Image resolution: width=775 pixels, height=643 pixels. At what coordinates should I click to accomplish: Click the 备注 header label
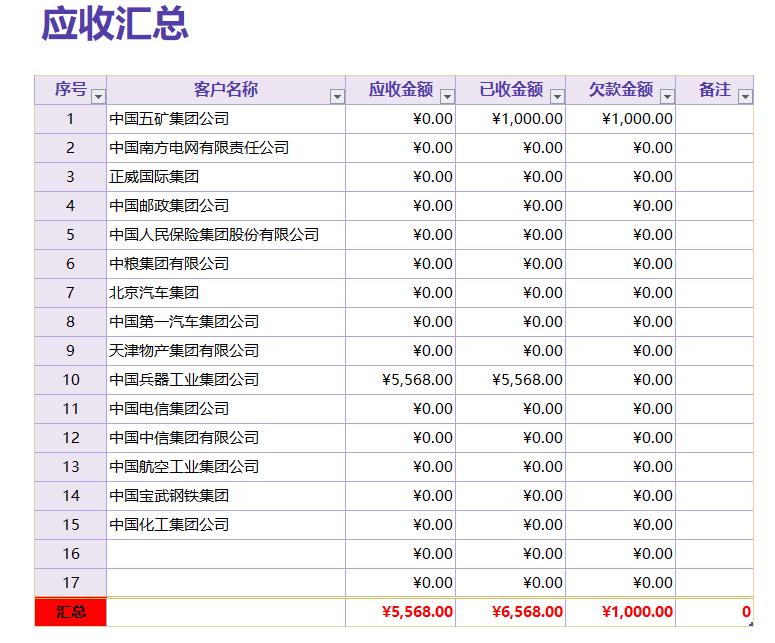pyautogui.click(x=715, y=89)
